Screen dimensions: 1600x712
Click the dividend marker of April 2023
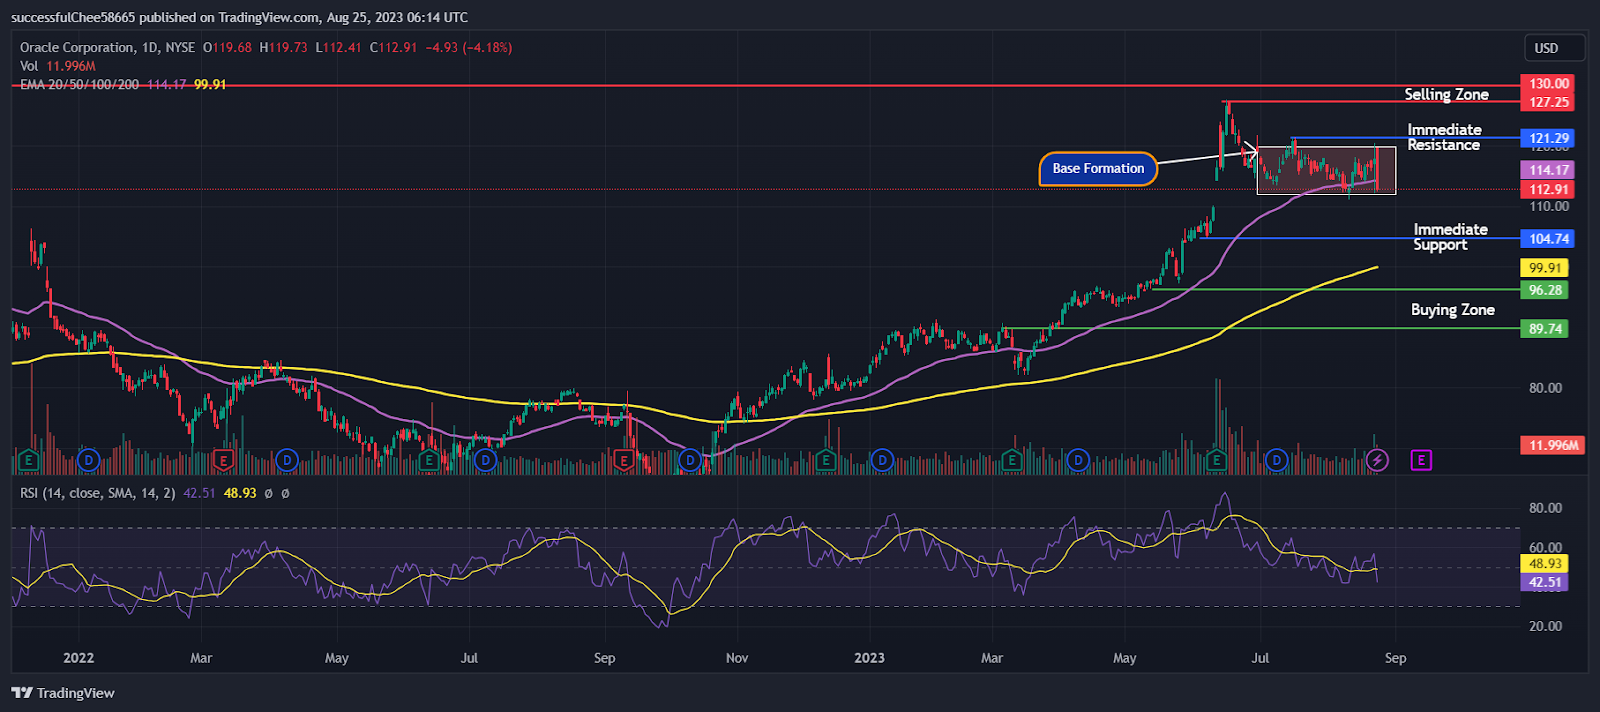point(1077,460)
